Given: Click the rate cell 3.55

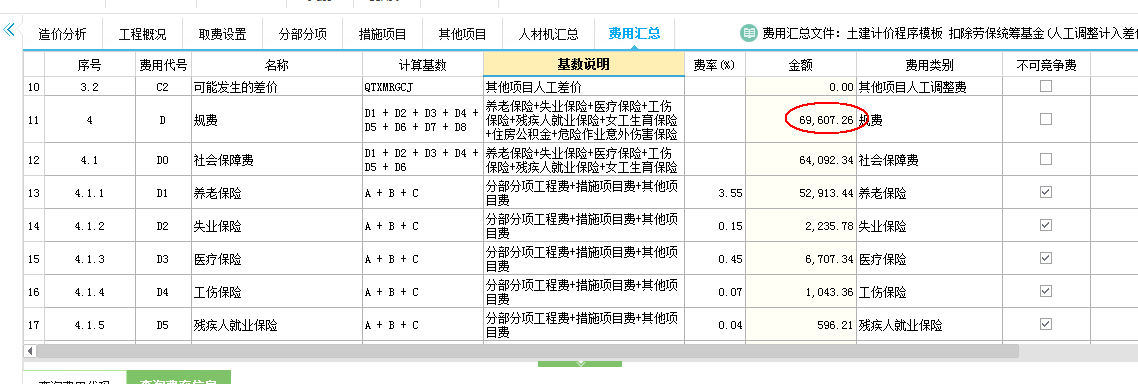Looking at the screenshot, I should point(715,193).
